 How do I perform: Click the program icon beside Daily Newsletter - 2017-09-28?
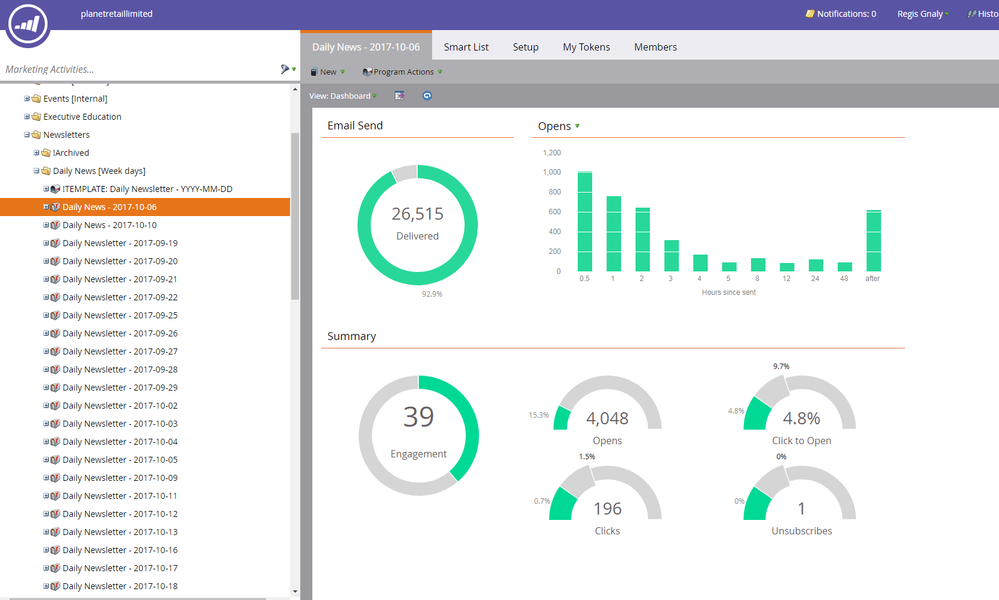coord(55,369)
